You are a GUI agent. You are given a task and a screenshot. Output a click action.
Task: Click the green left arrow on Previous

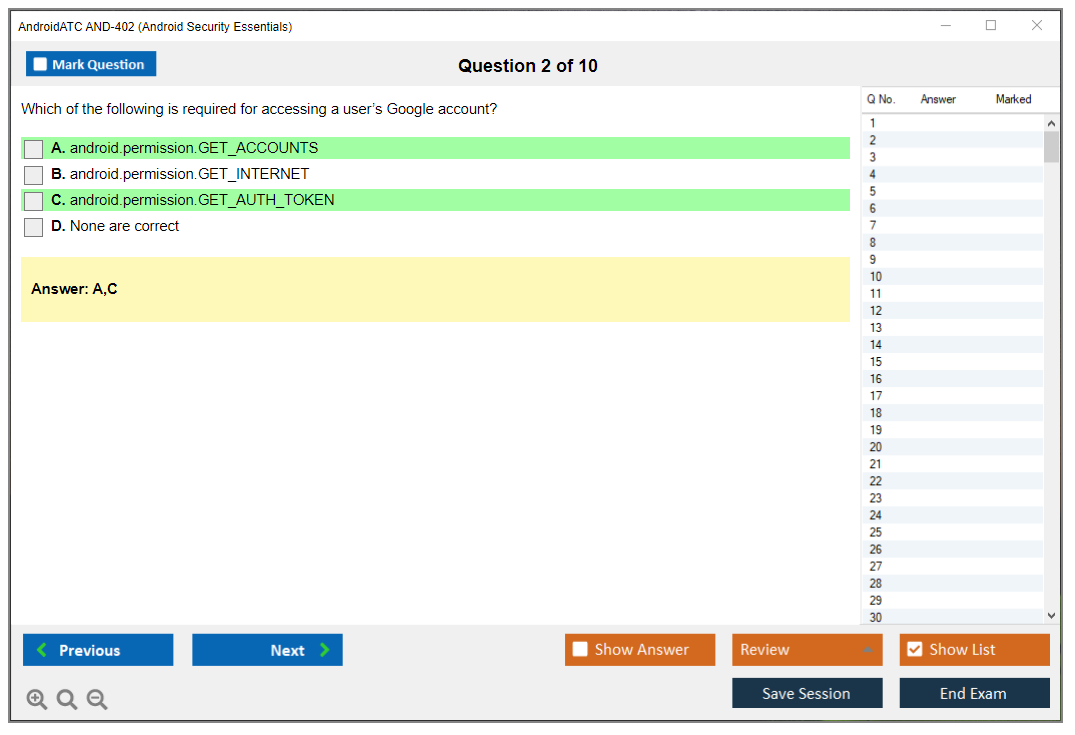[42, 650]
